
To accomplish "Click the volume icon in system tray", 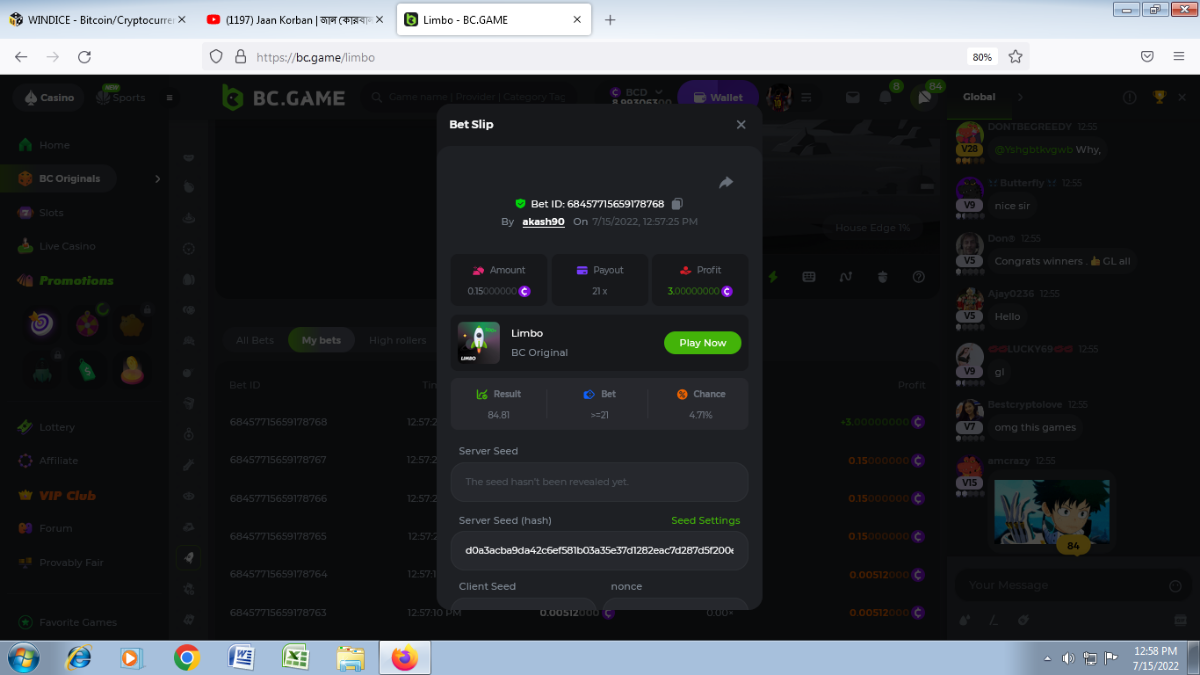I will point(1068,658).
